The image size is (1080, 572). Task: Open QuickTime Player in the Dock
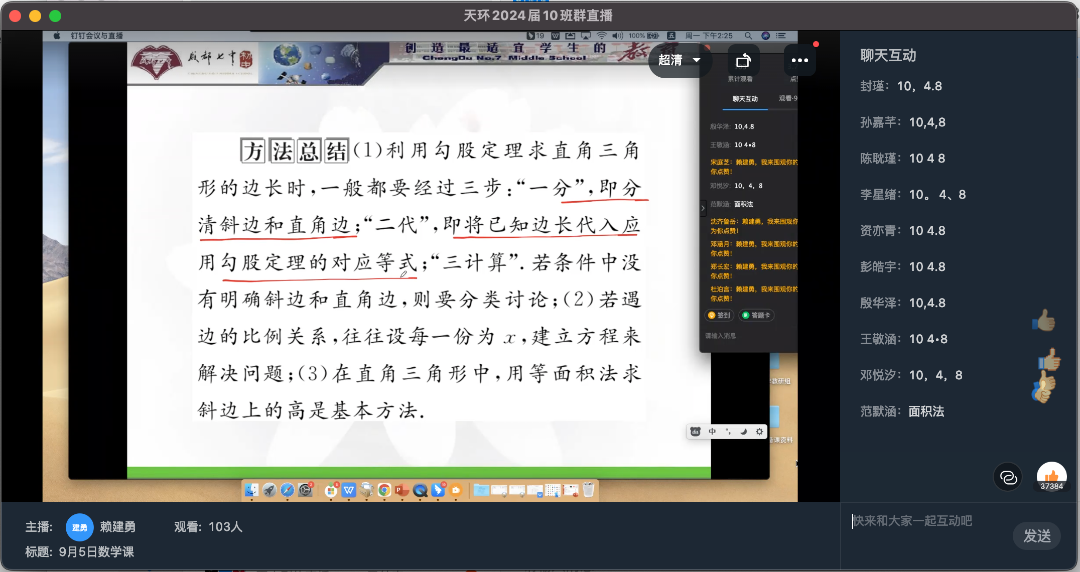coord(419,490)
